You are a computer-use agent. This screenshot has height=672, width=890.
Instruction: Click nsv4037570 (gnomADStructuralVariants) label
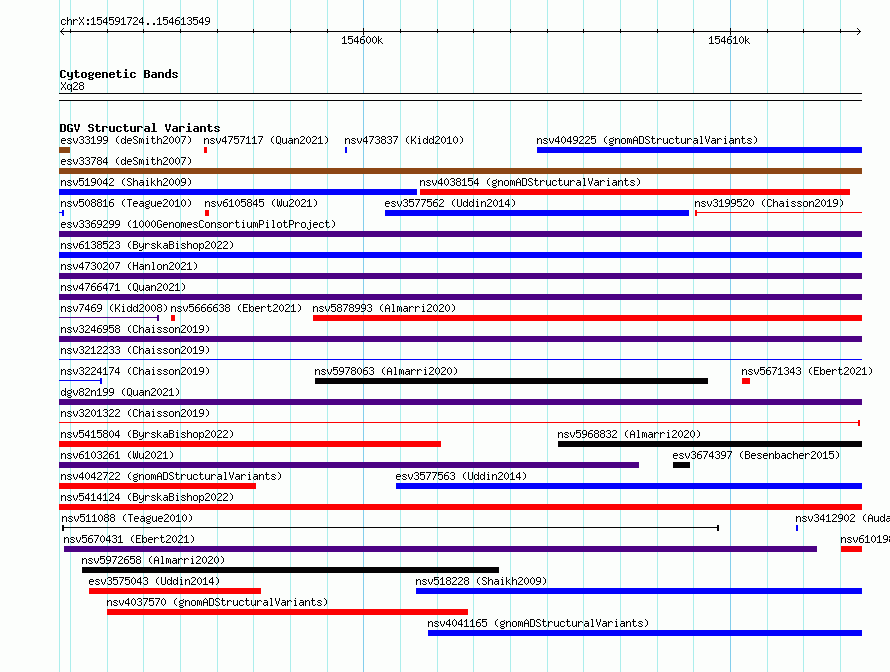click(217, 602)
